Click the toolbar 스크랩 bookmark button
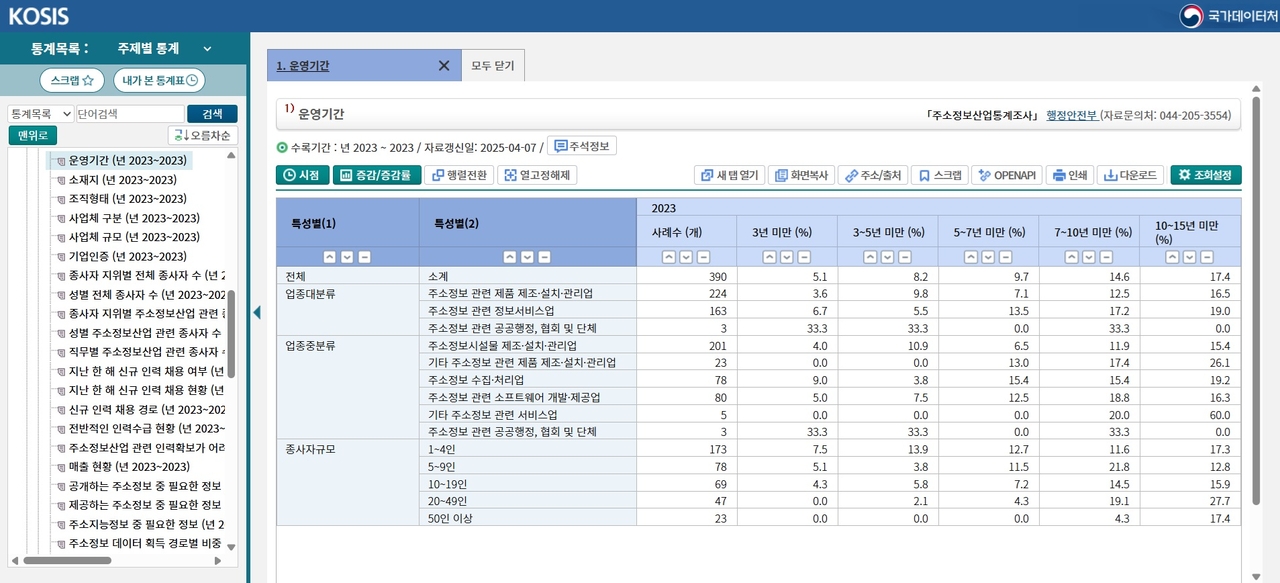This screenshot has height=583, width=1280. pyautogui.click(x=940, y=175)
